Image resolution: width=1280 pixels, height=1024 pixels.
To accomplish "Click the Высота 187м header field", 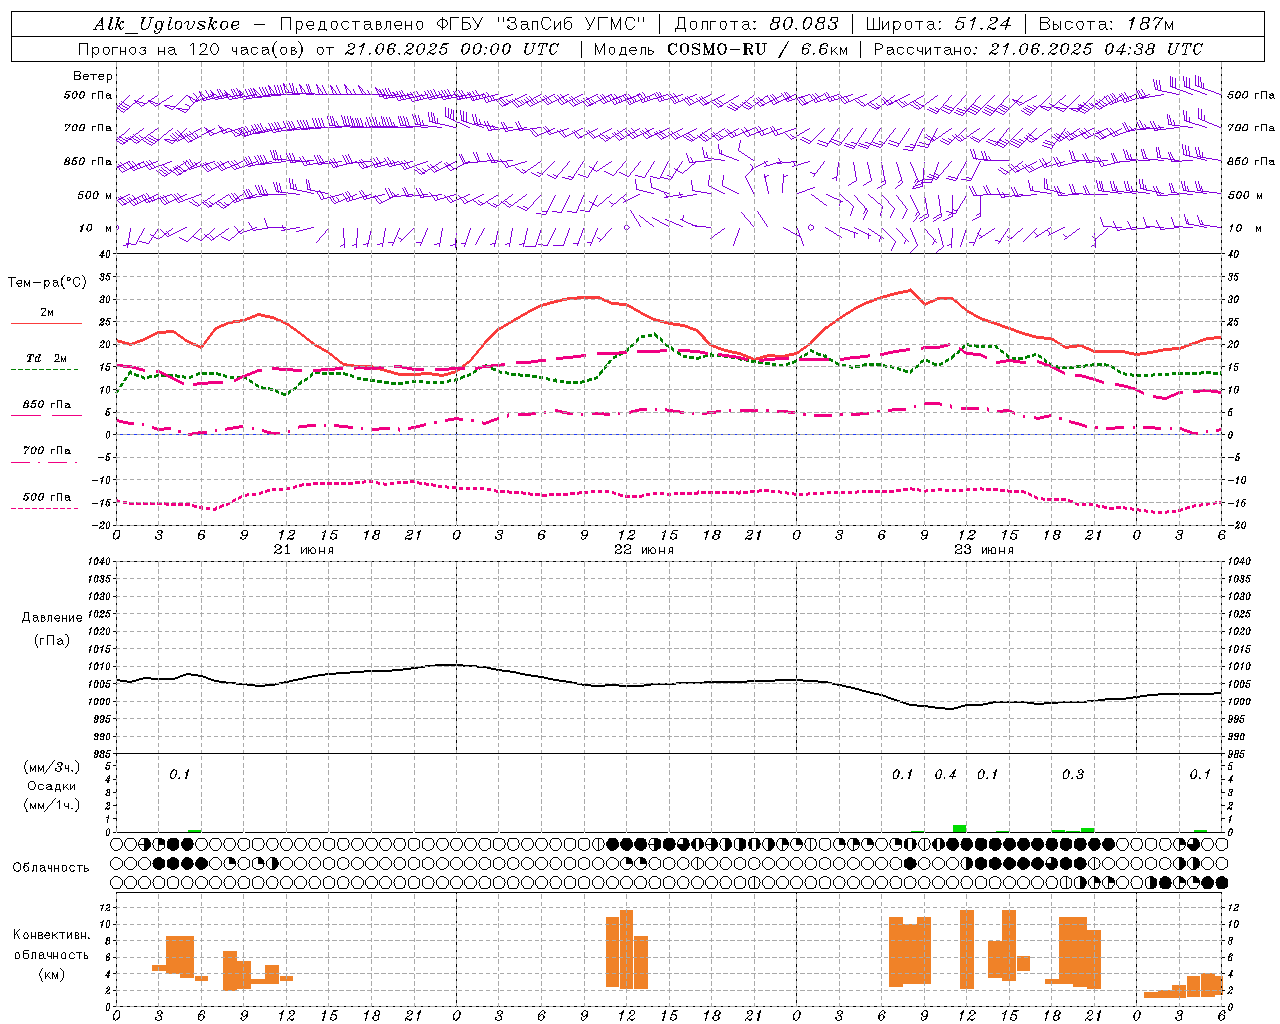I will [1106, 24].
